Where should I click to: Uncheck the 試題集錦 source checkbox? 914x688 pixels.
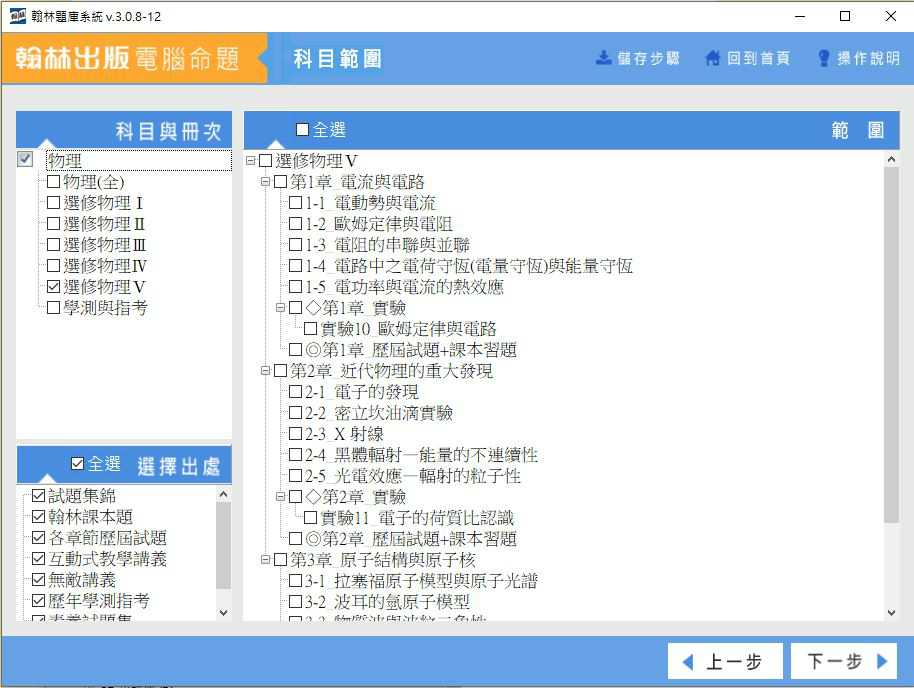point(38,496)
